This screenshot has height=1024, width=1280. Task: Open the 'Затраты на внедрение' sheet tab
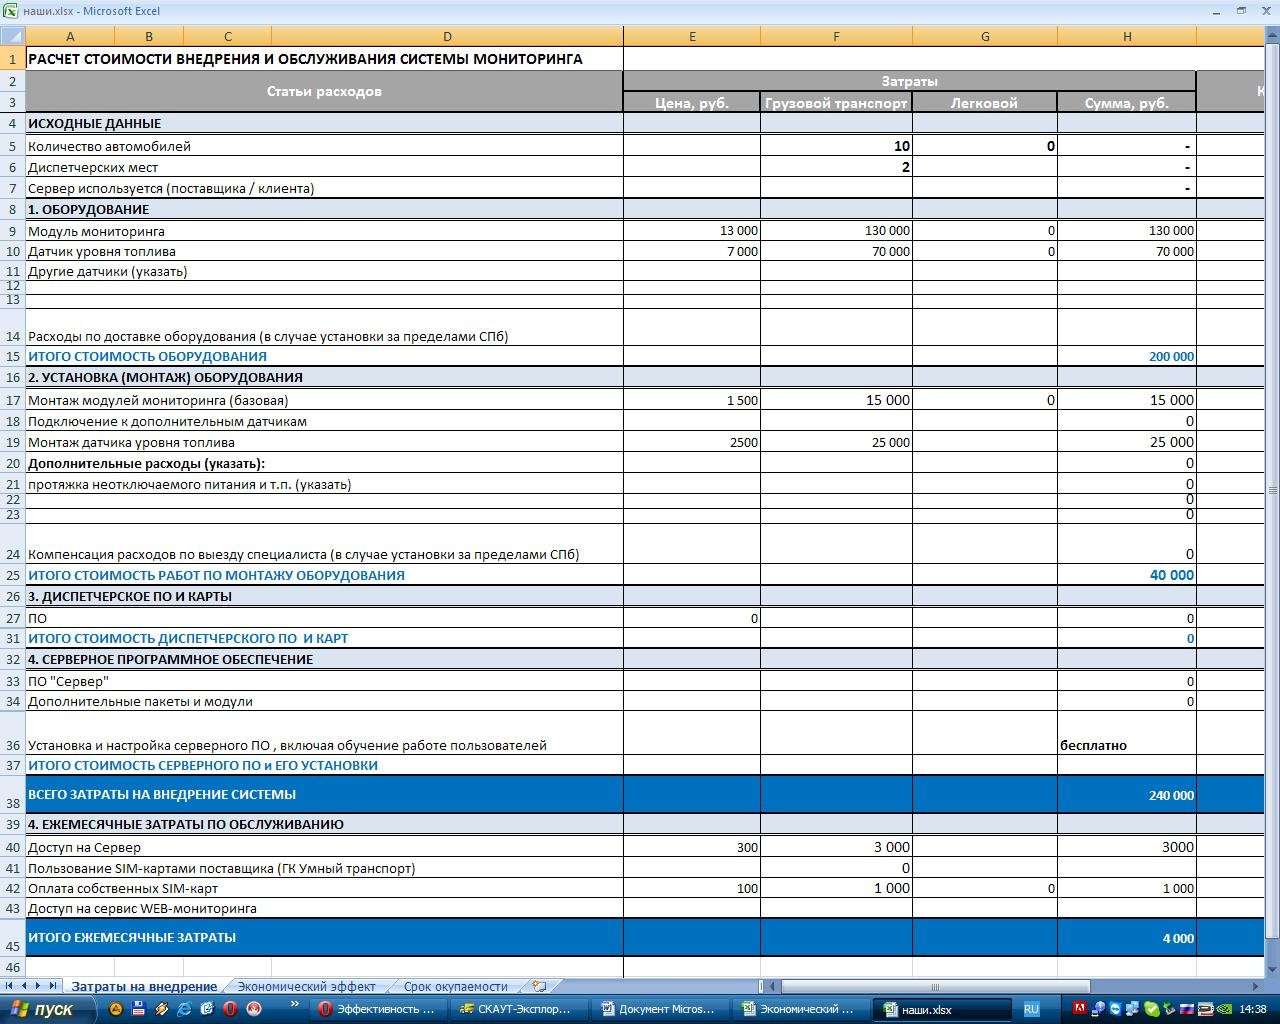tap(143, 986)
